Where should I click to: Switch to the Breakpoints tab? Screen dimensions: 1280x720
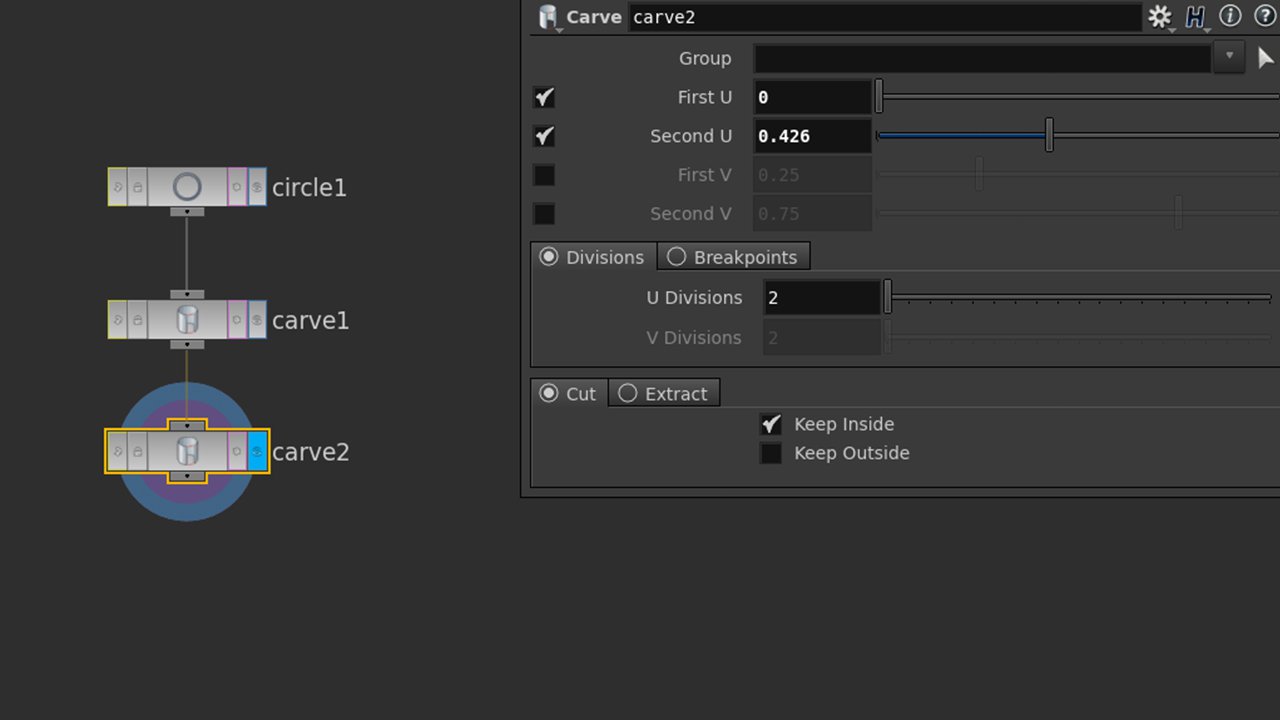(x=733, y=257)
